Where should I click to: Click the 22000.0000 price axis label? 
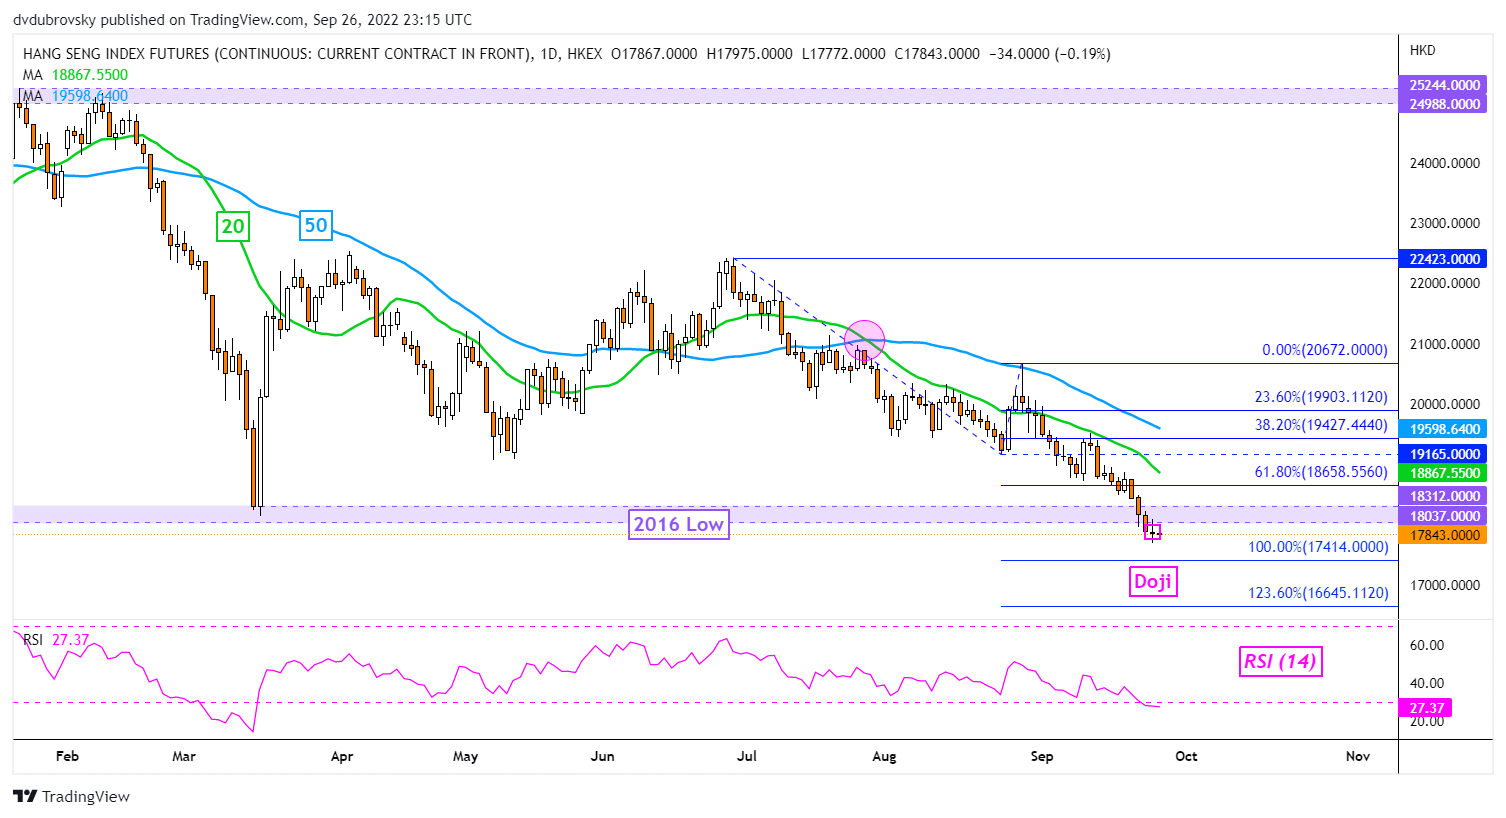(x=1445, y=284)
